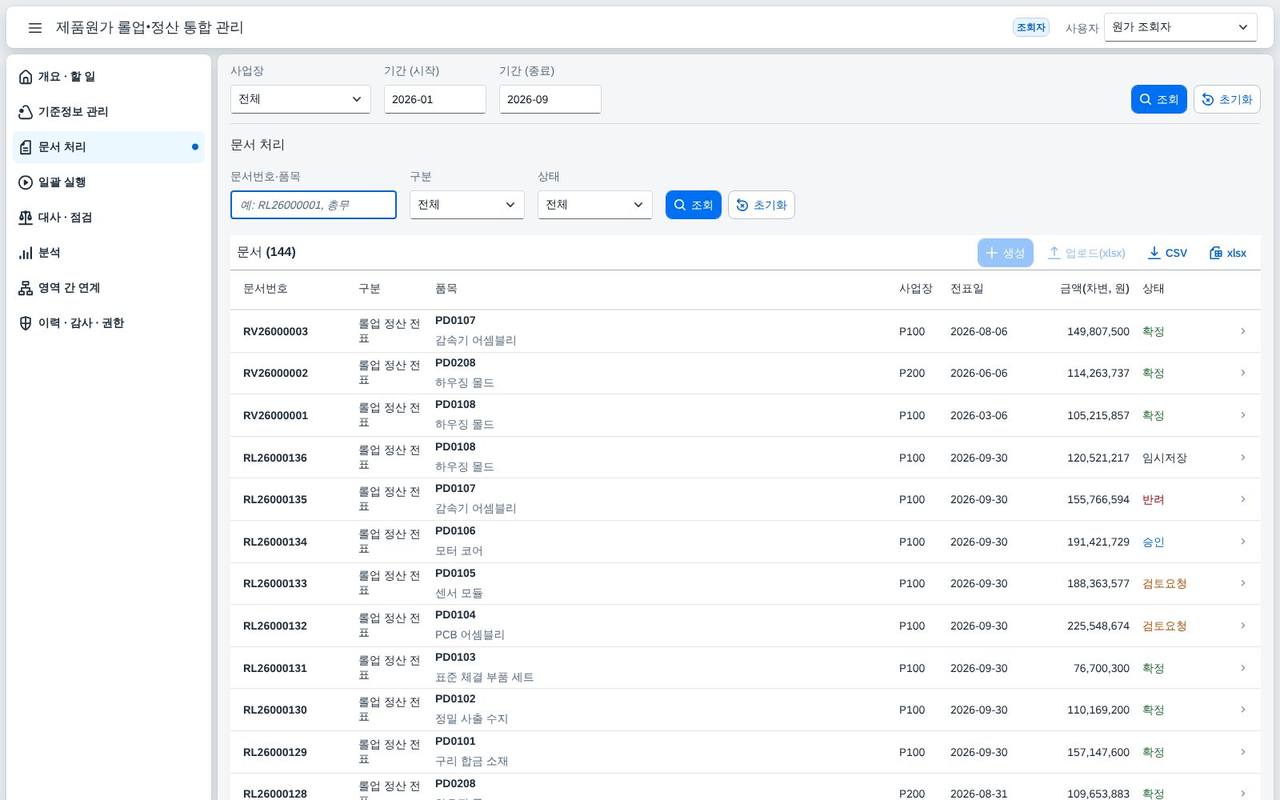Click the 일괄 실행 play icon
The height and width of the screenshot is (800, 1280).
(x=26, y=182)
